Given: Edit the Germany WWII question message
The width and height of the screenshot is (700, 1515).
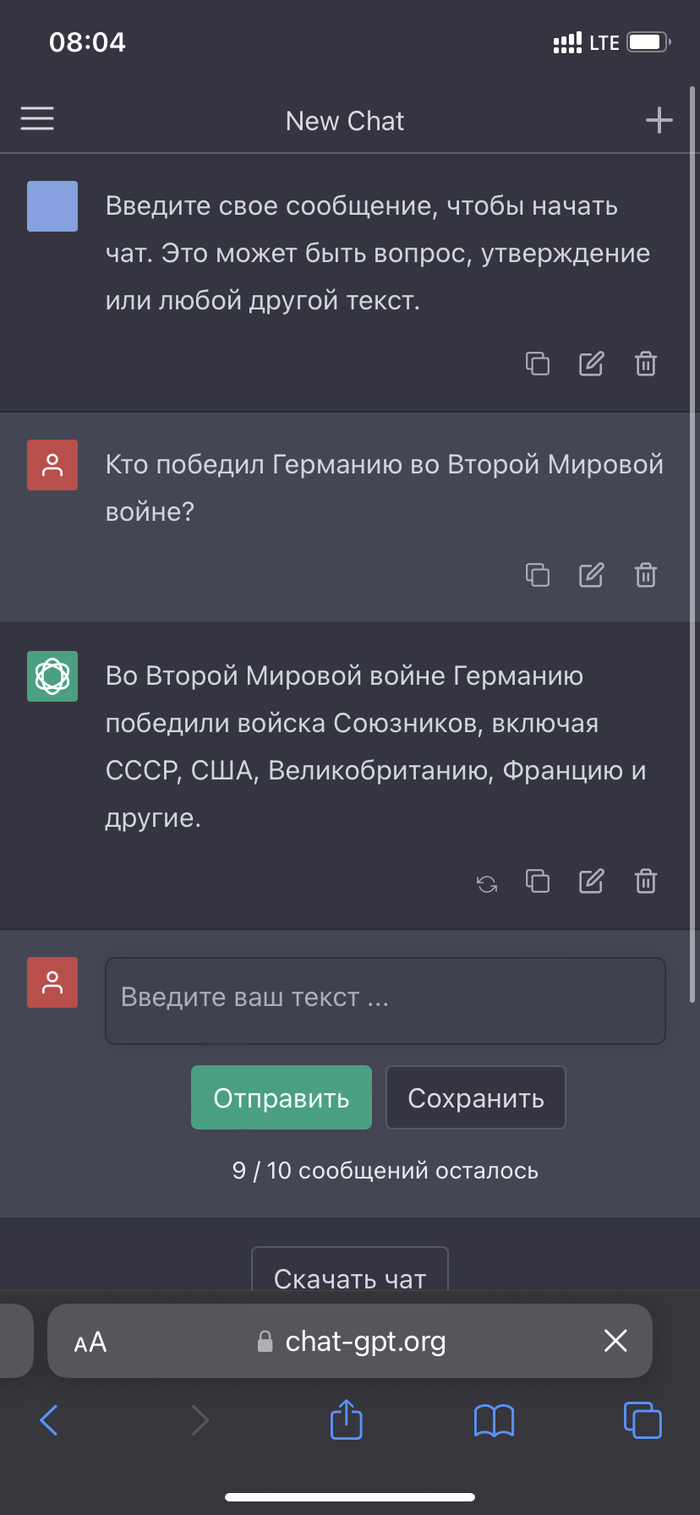Looking at the screenshot, I should coord(592,574).
